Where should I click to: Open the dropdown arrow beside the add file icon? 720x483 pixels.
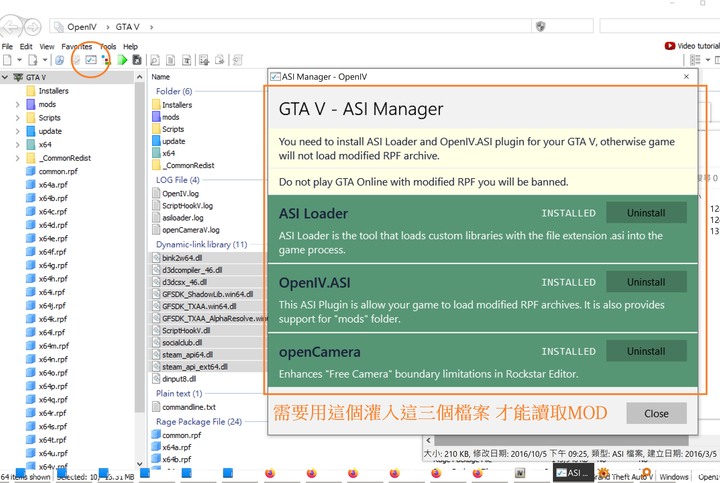[x=45, y=60]
